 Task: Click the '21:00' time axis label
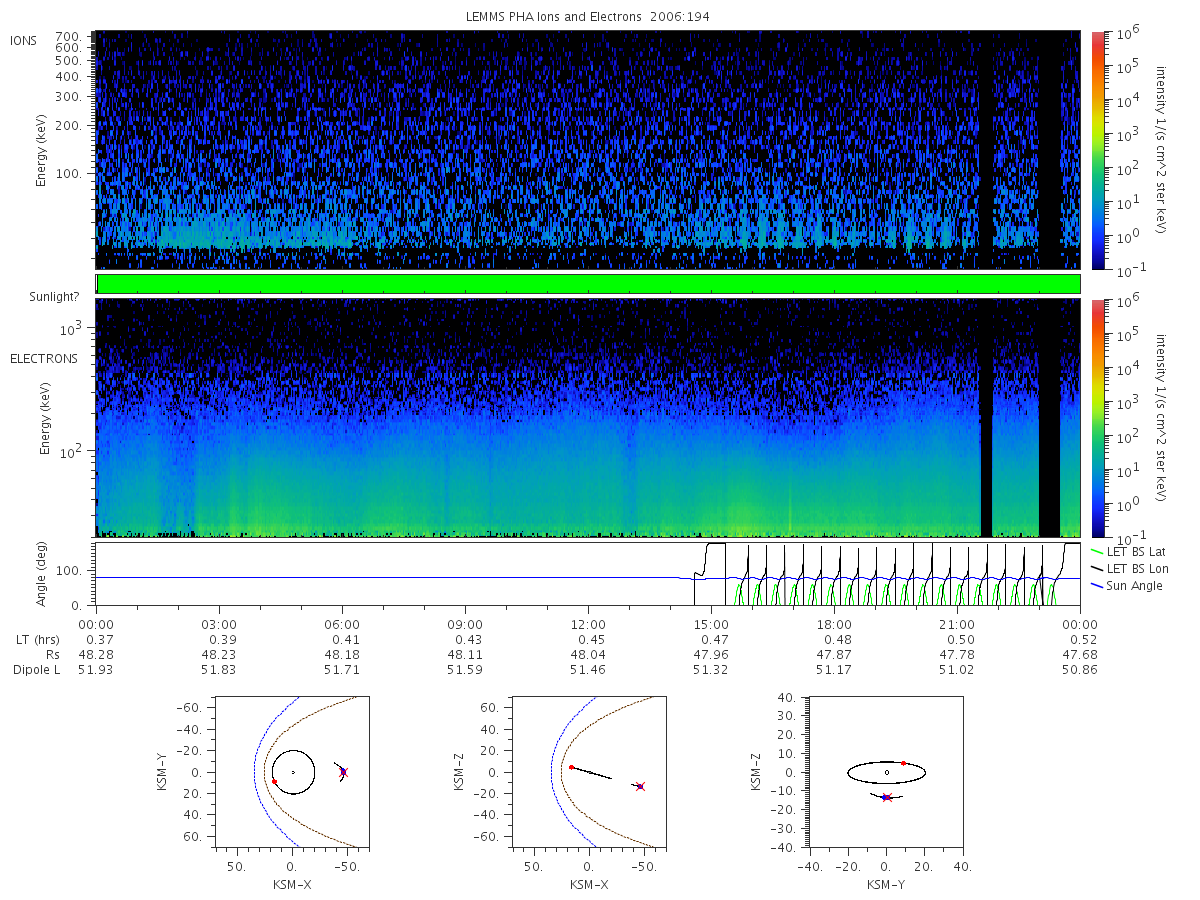(957, 624)
